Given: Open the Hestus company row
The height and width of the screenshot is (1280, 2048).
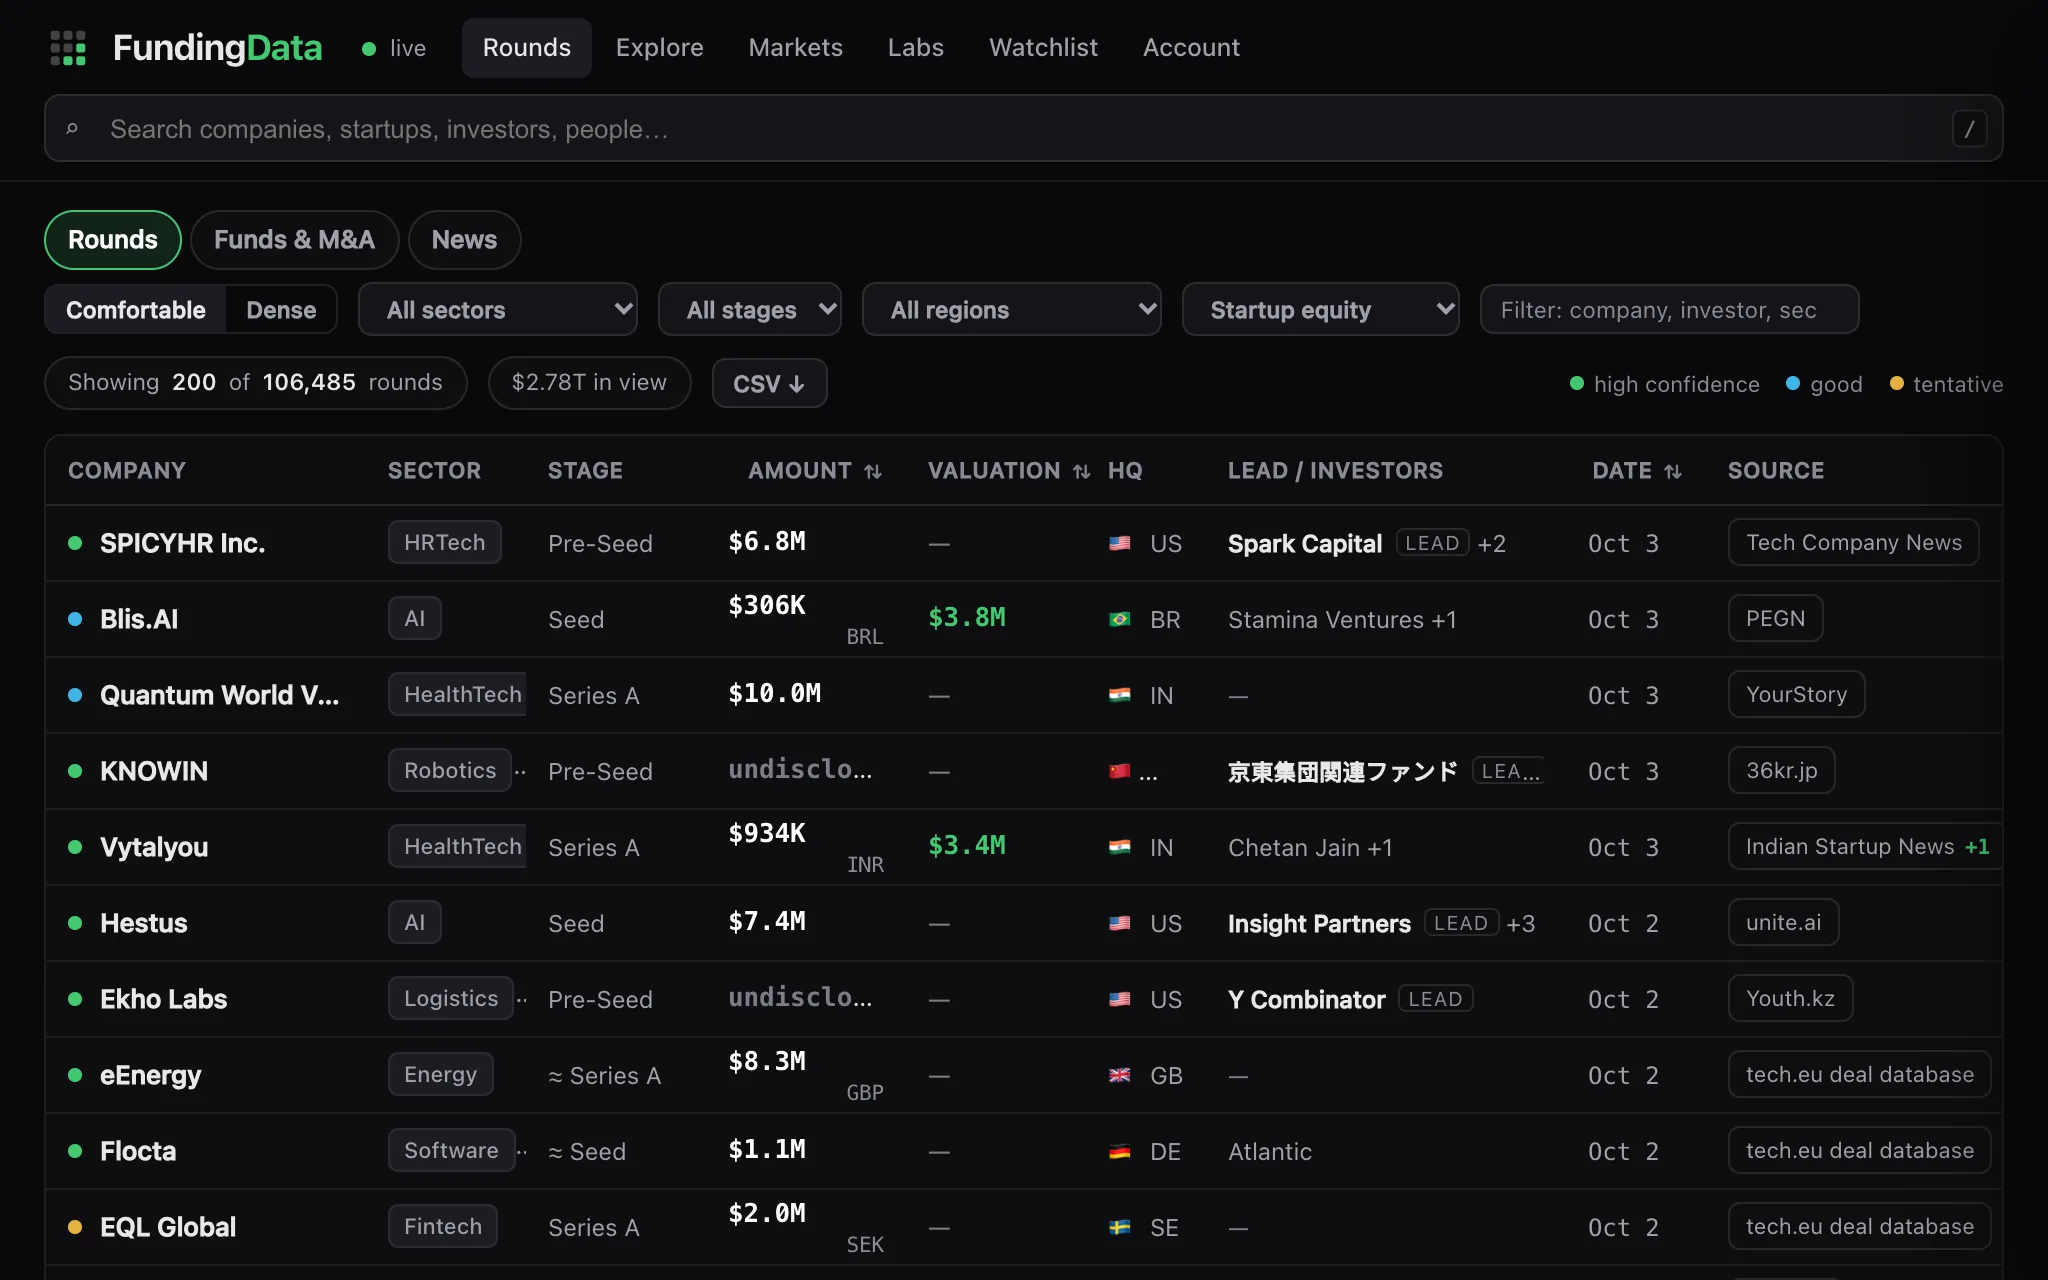Looking at the screenshot, I should click(1024, 923).
